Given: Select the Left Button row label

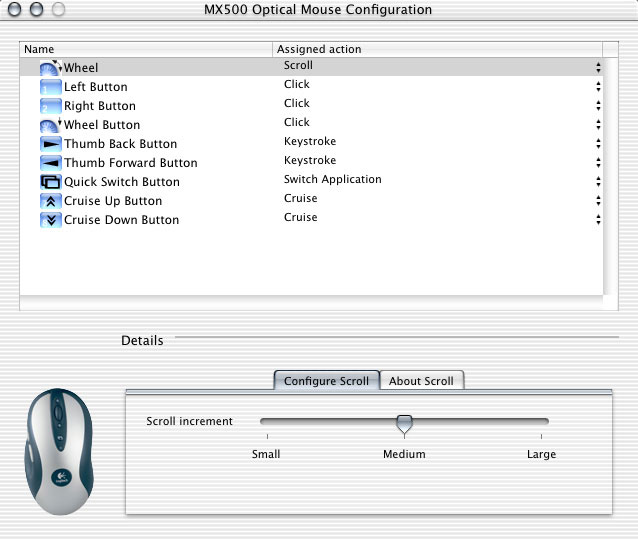Looking at the screenshot, I should [x=96, y=87].
